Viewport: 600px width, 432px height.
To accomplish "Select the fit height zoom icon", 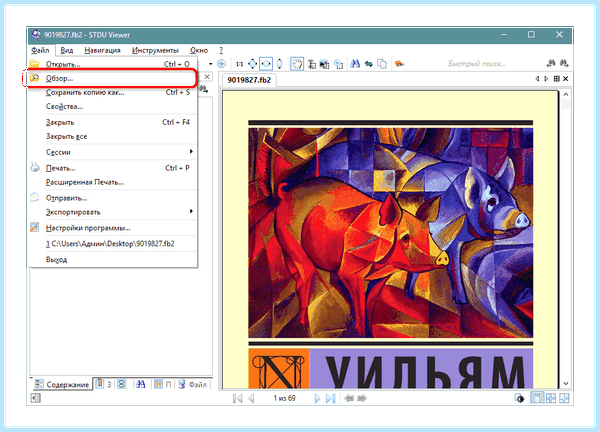I will 280,64.
